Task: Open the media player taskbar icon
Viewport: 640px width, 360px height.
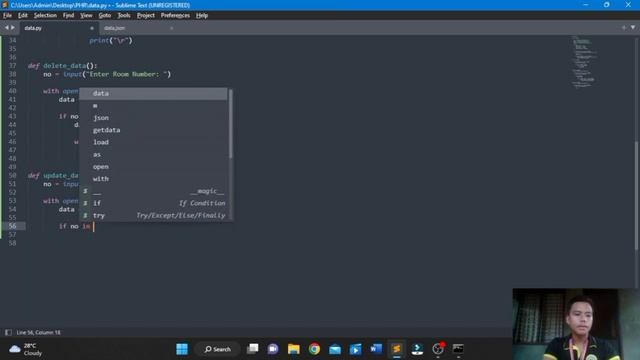Action: tap(356, 349)
